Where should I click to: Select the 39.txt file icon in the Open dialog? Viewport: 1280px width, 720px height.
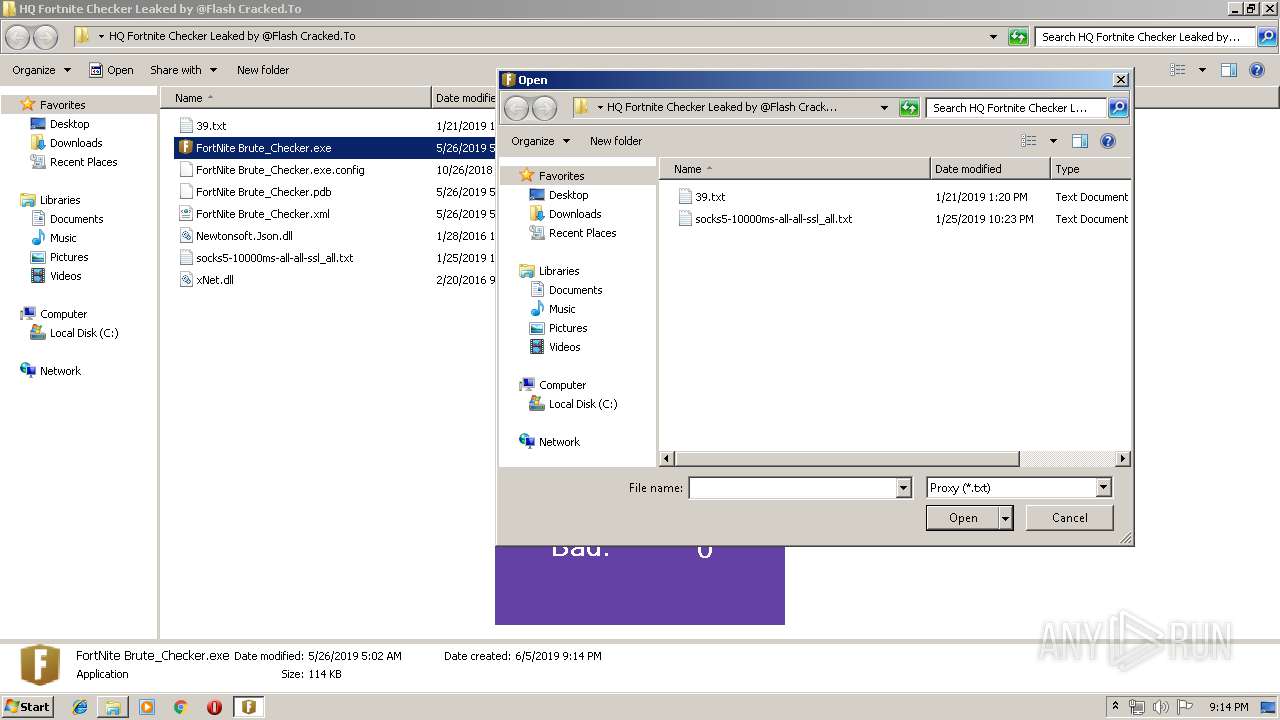(685, 197)
